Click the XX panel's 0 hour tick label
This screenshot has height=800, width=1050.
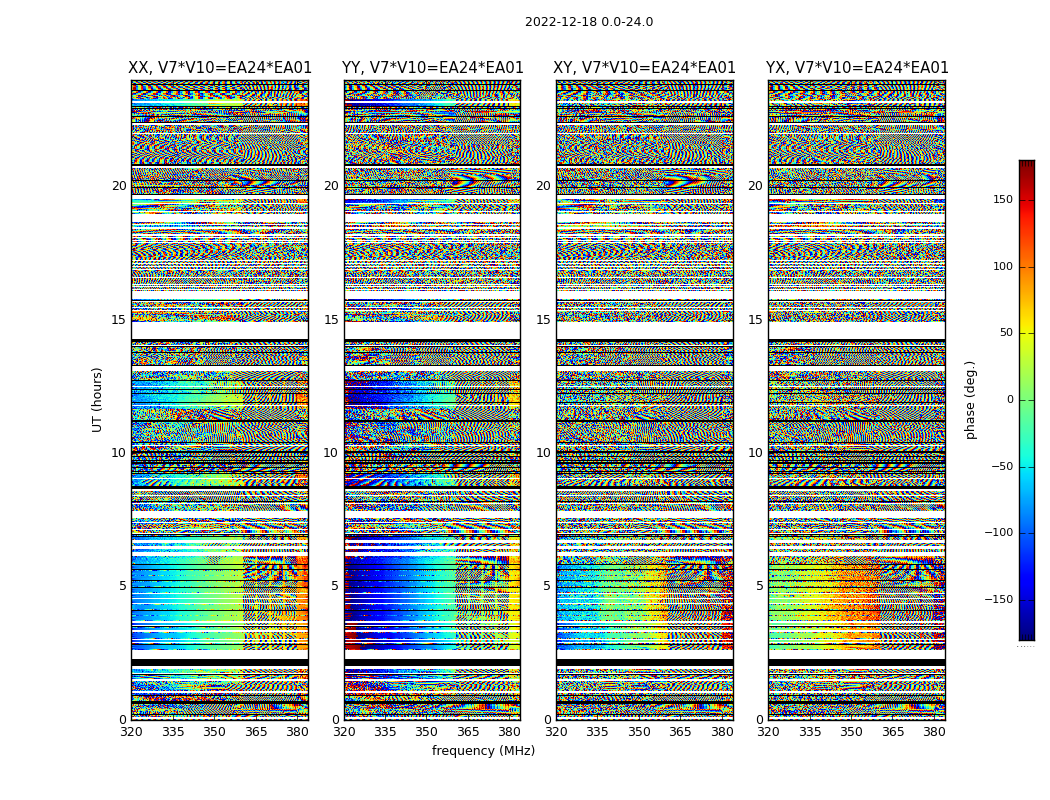123,720
